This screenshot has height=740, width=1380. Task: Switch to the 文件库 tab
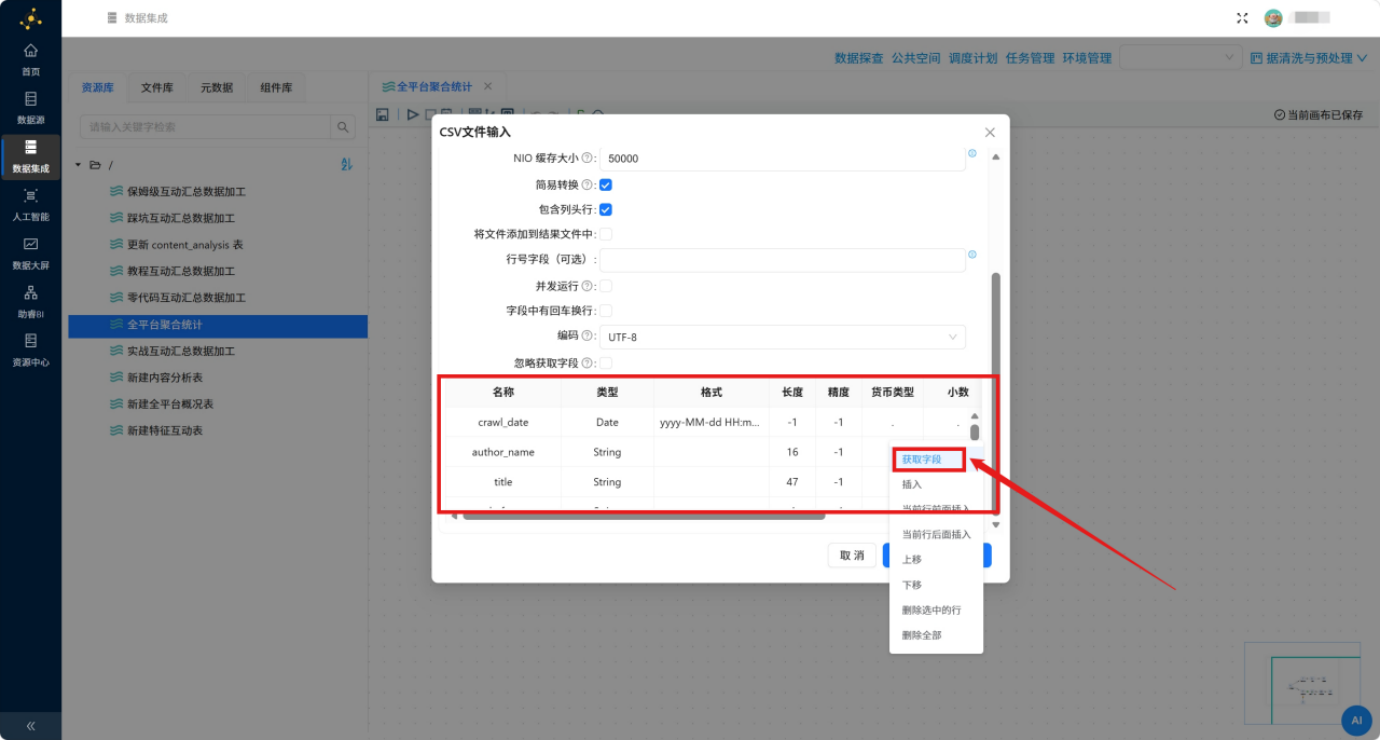157,88
